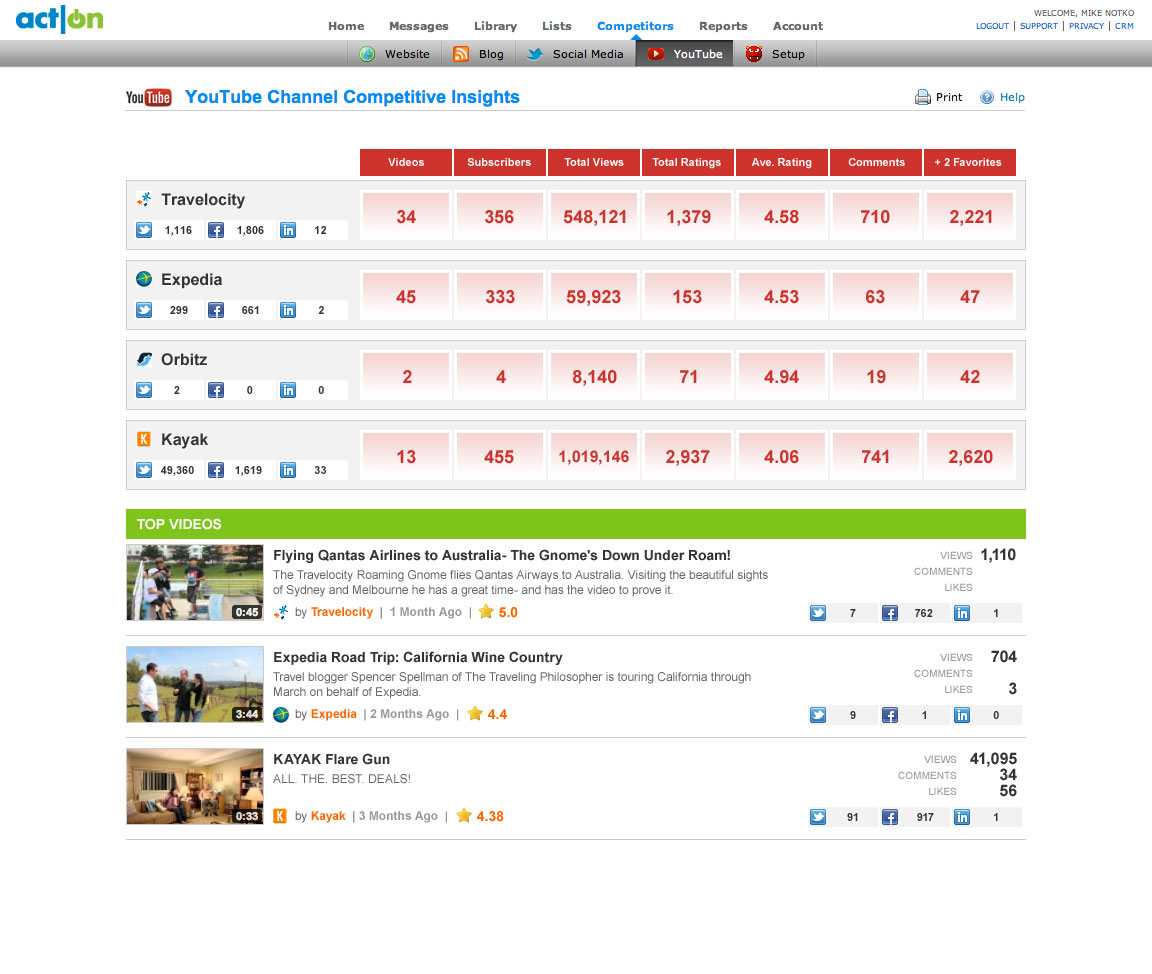Open the Flying Qantas Airlines video title
Viewport: 1152px width, 974px height.
502,555
